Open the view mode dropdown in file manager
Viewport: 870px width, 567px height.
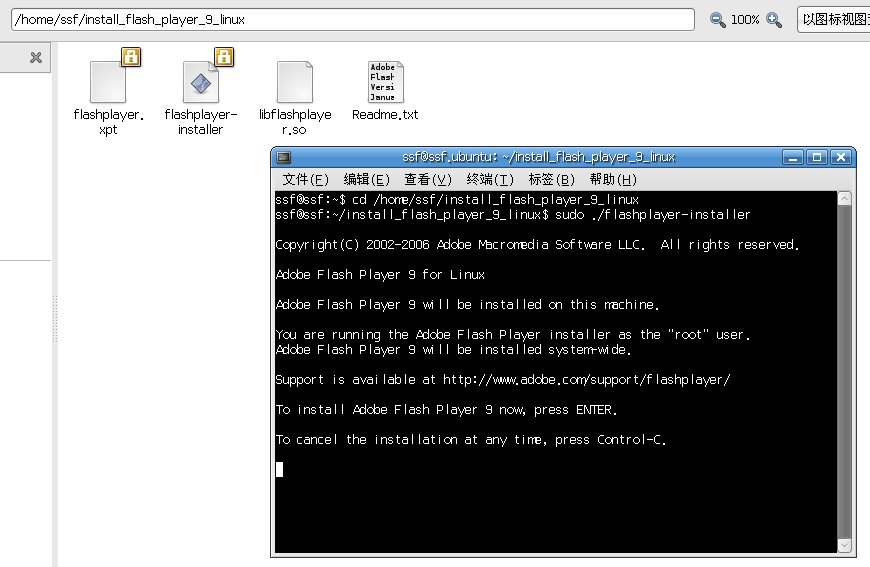833,19
